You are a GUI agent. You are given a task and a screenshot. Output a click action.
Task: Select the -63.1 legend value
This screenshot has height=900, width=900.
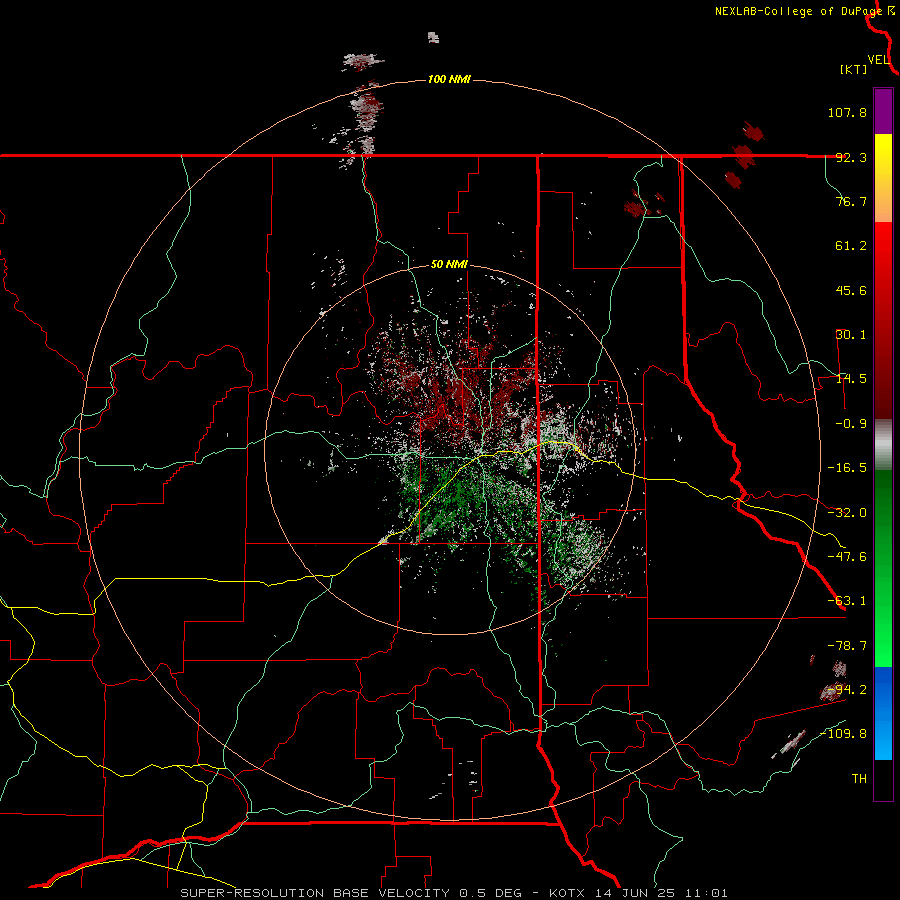click(847, 601)
